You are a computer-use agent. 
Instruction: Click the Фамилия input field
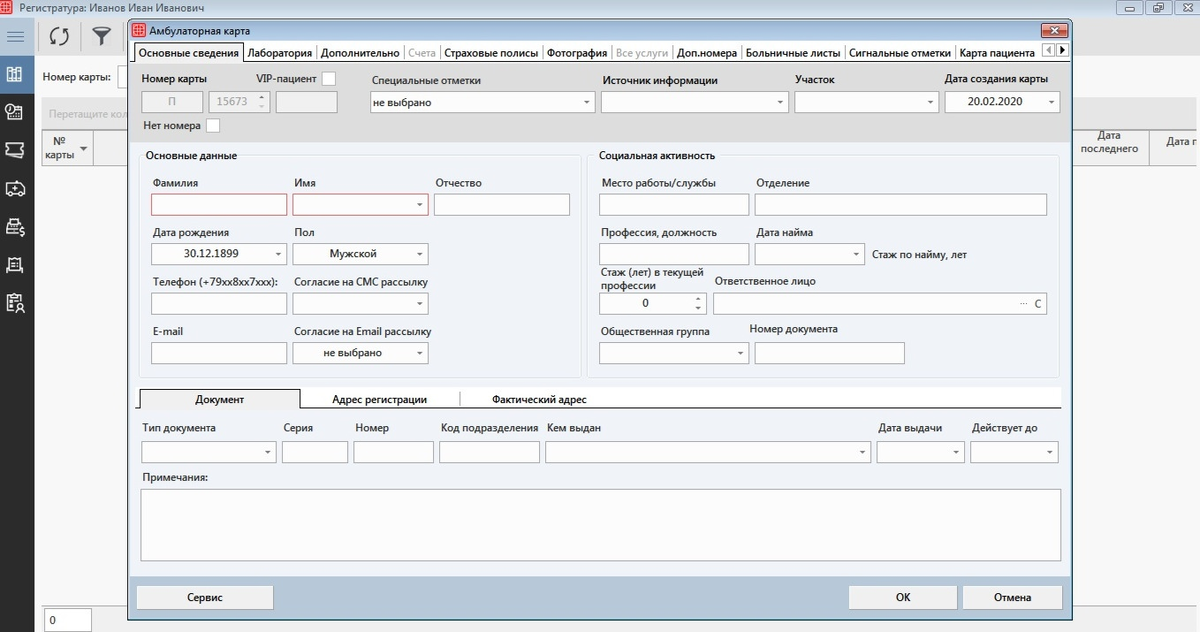pyautogui.click(x=219, y=205)
